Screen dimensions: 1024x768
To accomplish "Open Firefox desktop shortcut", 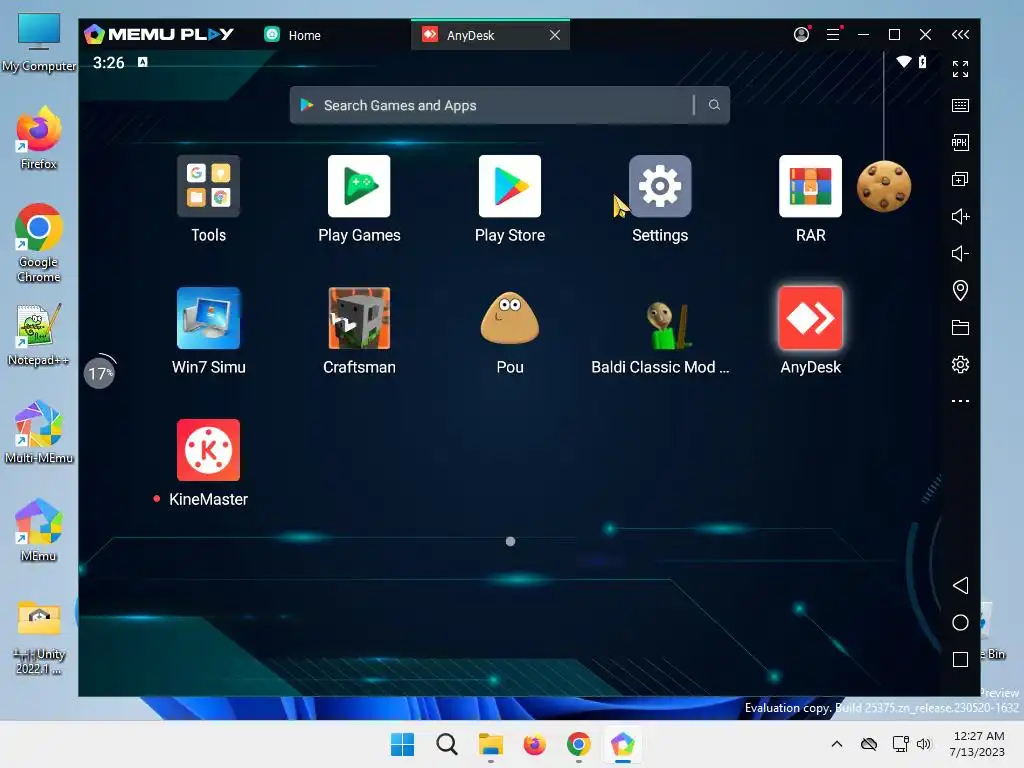I will point(39,138).
